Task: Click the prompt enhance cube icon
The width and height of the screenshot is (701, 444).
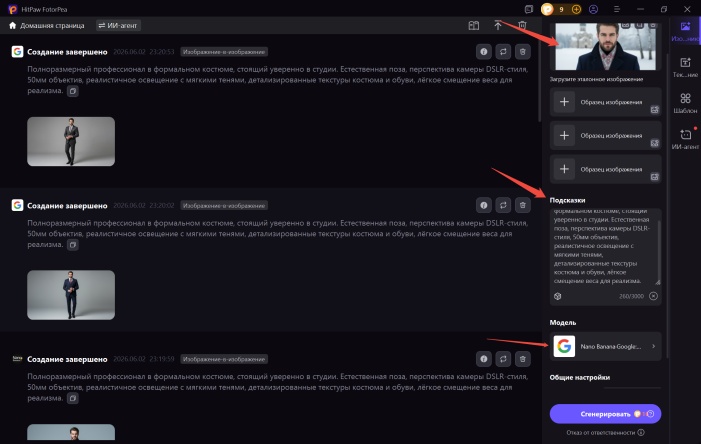Action: click(x=557, y=296)
